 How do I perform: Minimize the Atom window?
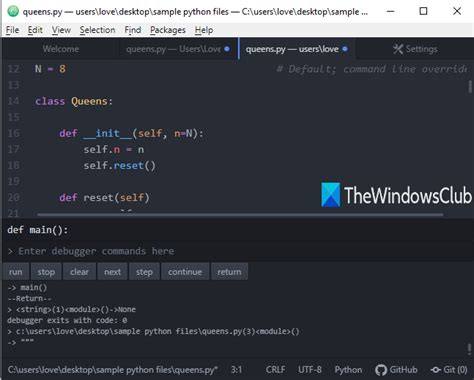tap(390, 11)
